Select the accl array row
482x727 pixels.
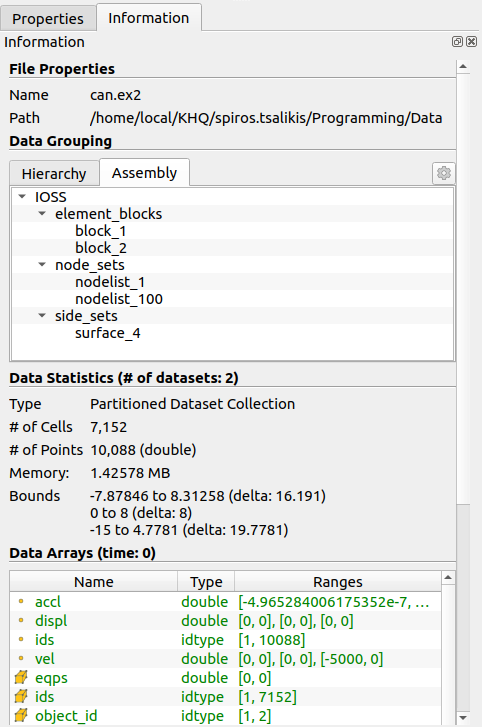point(226,602)
